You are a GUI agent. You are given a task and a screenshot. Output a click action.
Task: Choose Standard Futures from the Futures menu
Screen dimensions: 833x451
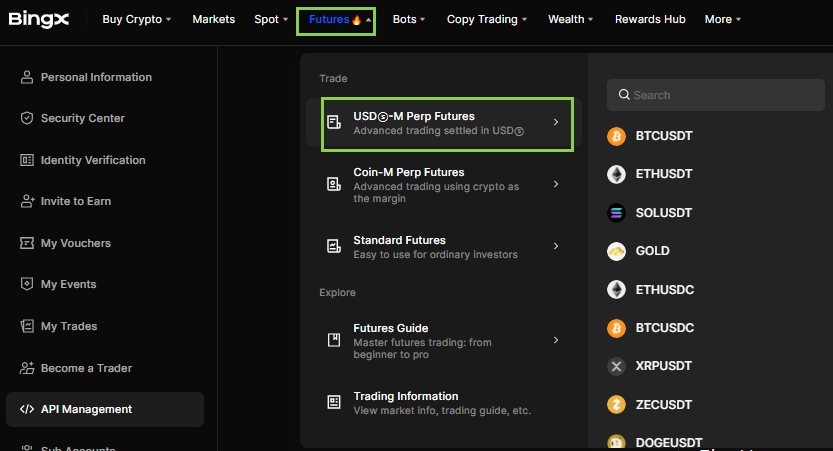pos(400,241)
